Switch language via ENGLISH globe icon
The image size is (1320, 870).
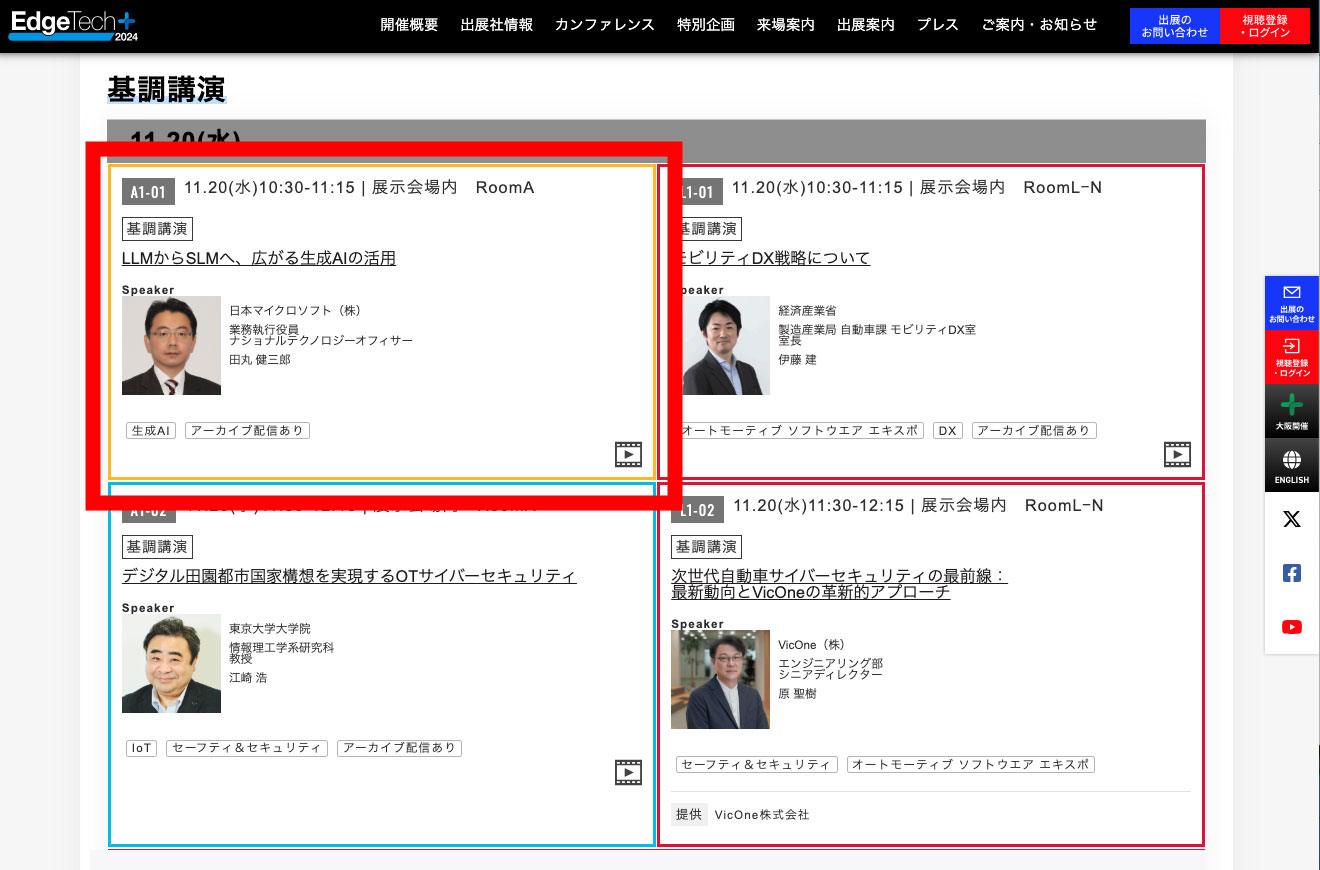[x=1292, y=466]
